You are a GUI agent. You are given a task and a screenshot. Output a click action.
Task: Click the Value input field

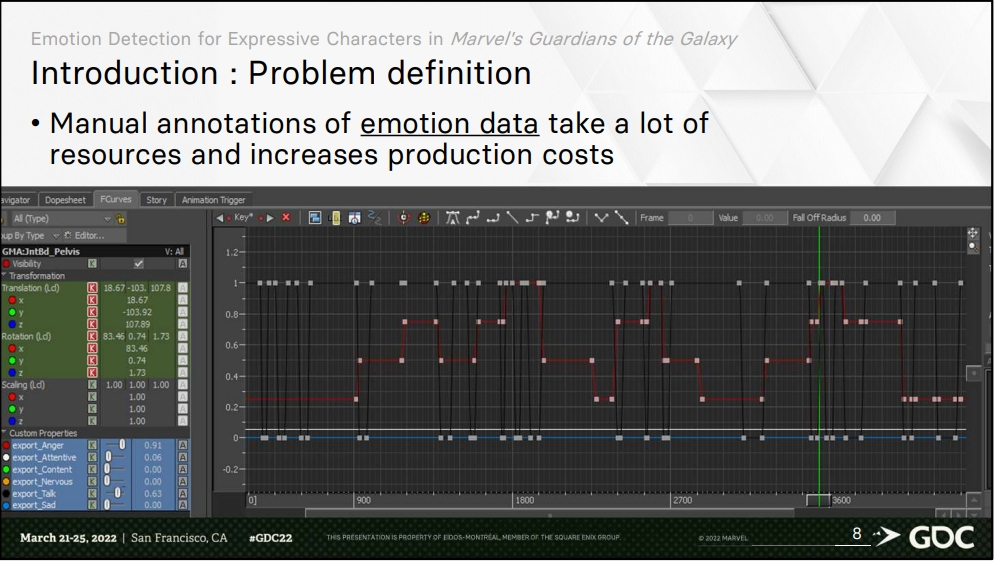pyautogui.click(x=765, y=218)
